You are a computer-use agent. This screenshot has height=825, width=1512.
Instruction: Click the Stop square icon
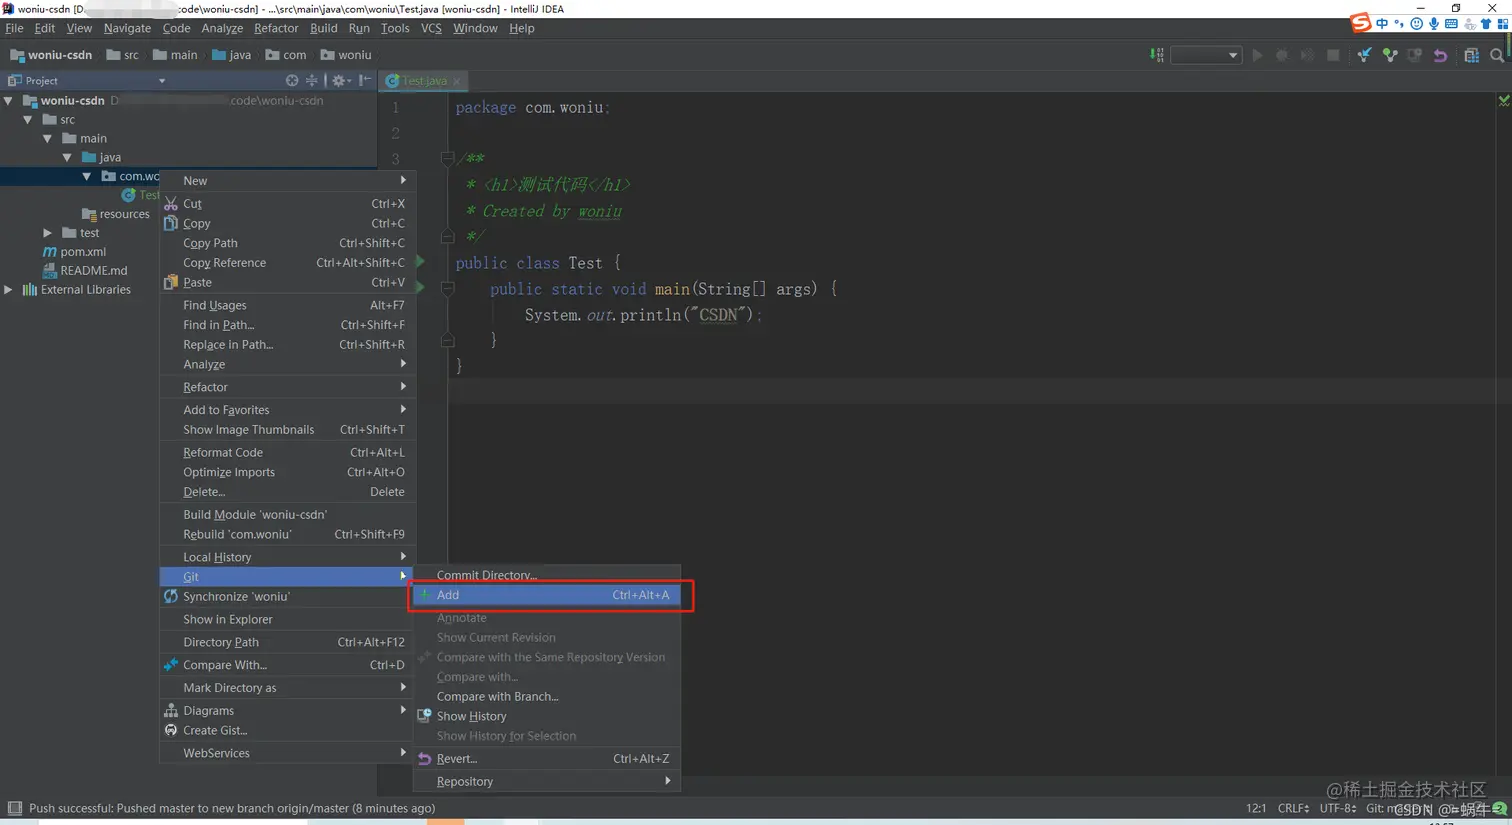pos(1333,55)
